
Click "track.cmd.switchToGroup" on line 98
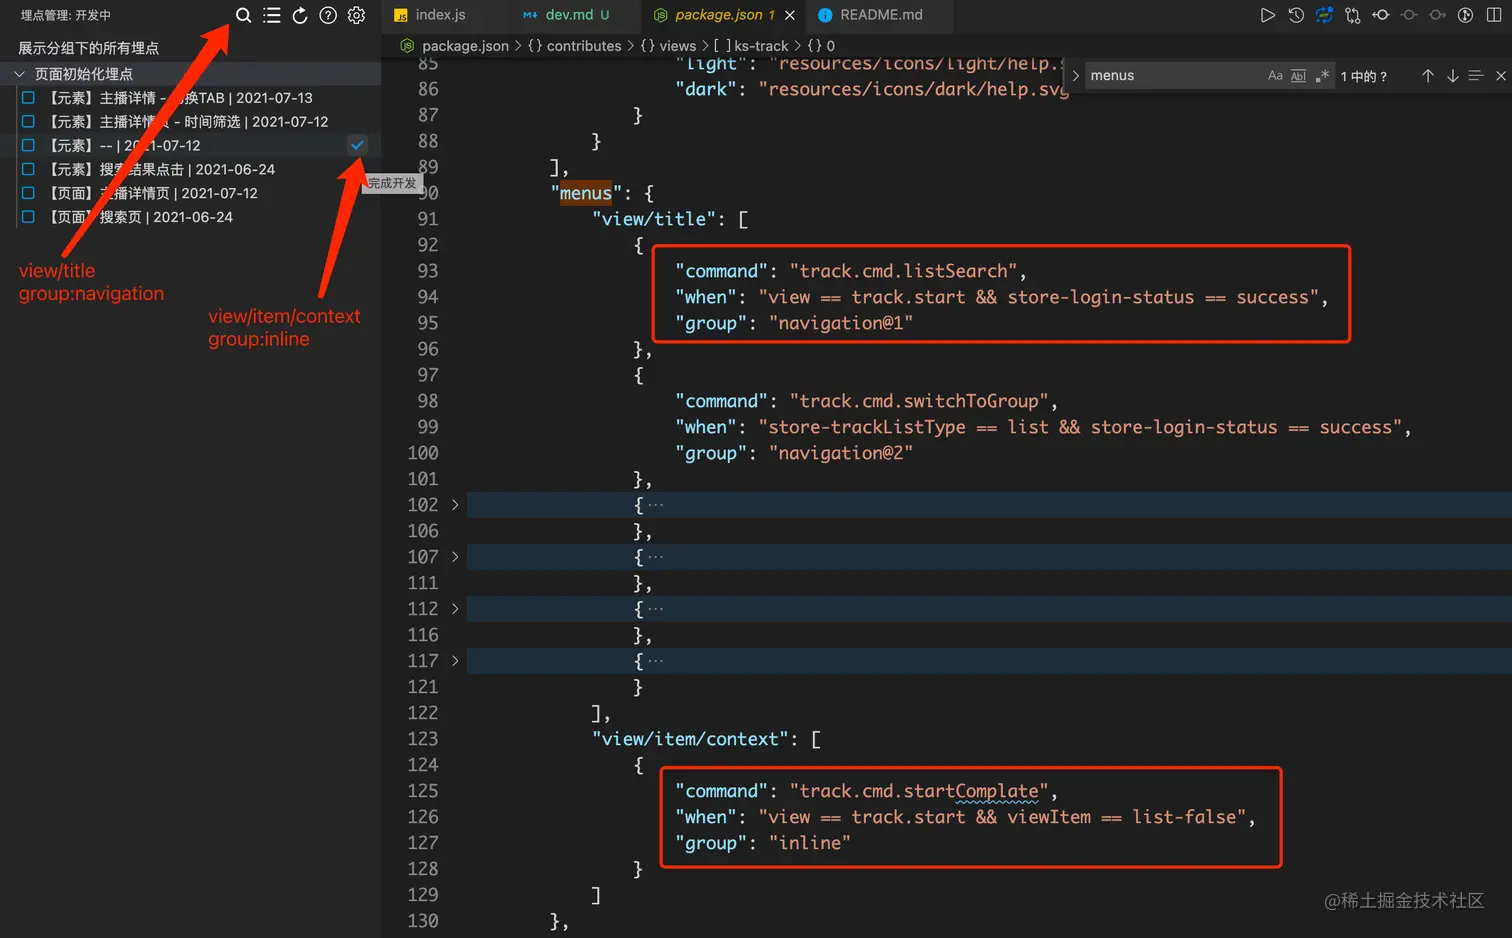[919, 401]
